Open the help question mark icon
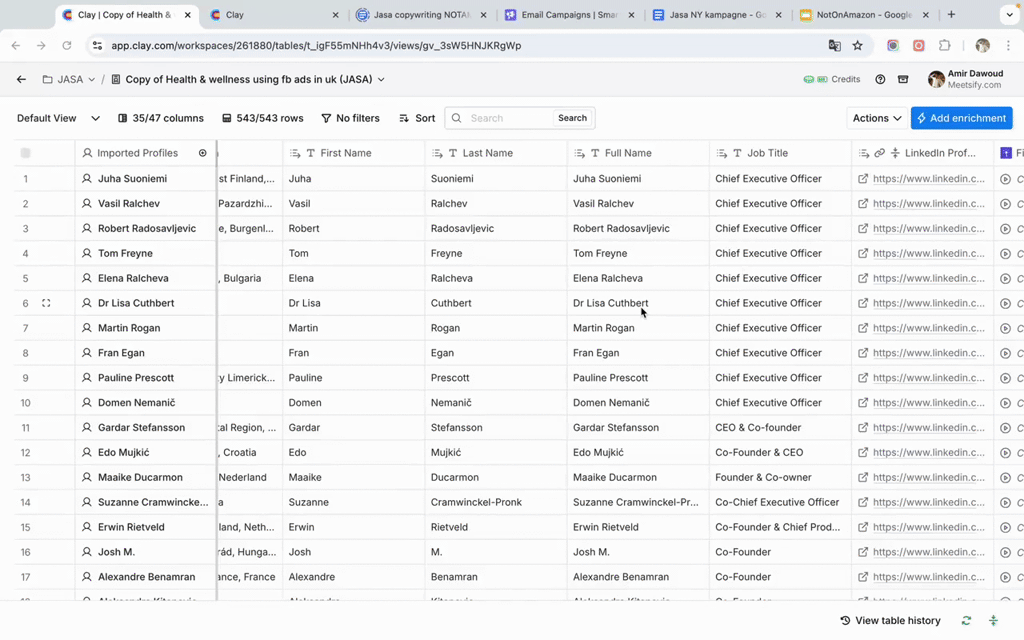The width and height of the screenshot is (1024, 640). click(x=880, y=79)
